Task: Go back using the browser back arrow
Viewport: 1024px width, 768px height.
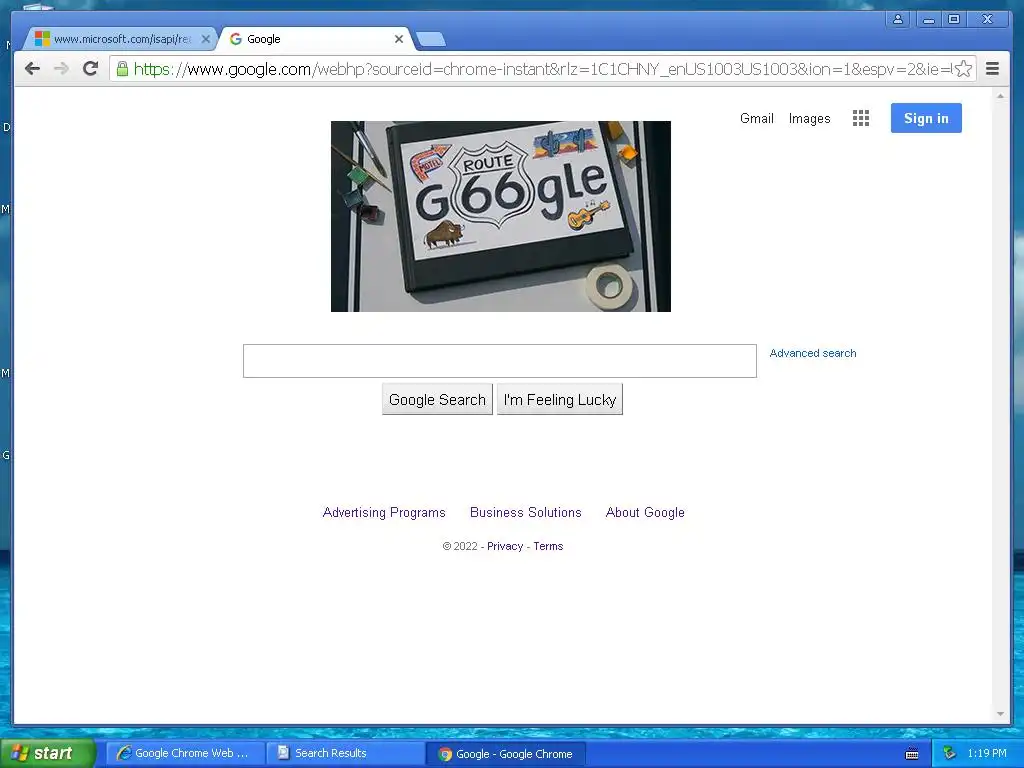Action: tap(32, 69)
